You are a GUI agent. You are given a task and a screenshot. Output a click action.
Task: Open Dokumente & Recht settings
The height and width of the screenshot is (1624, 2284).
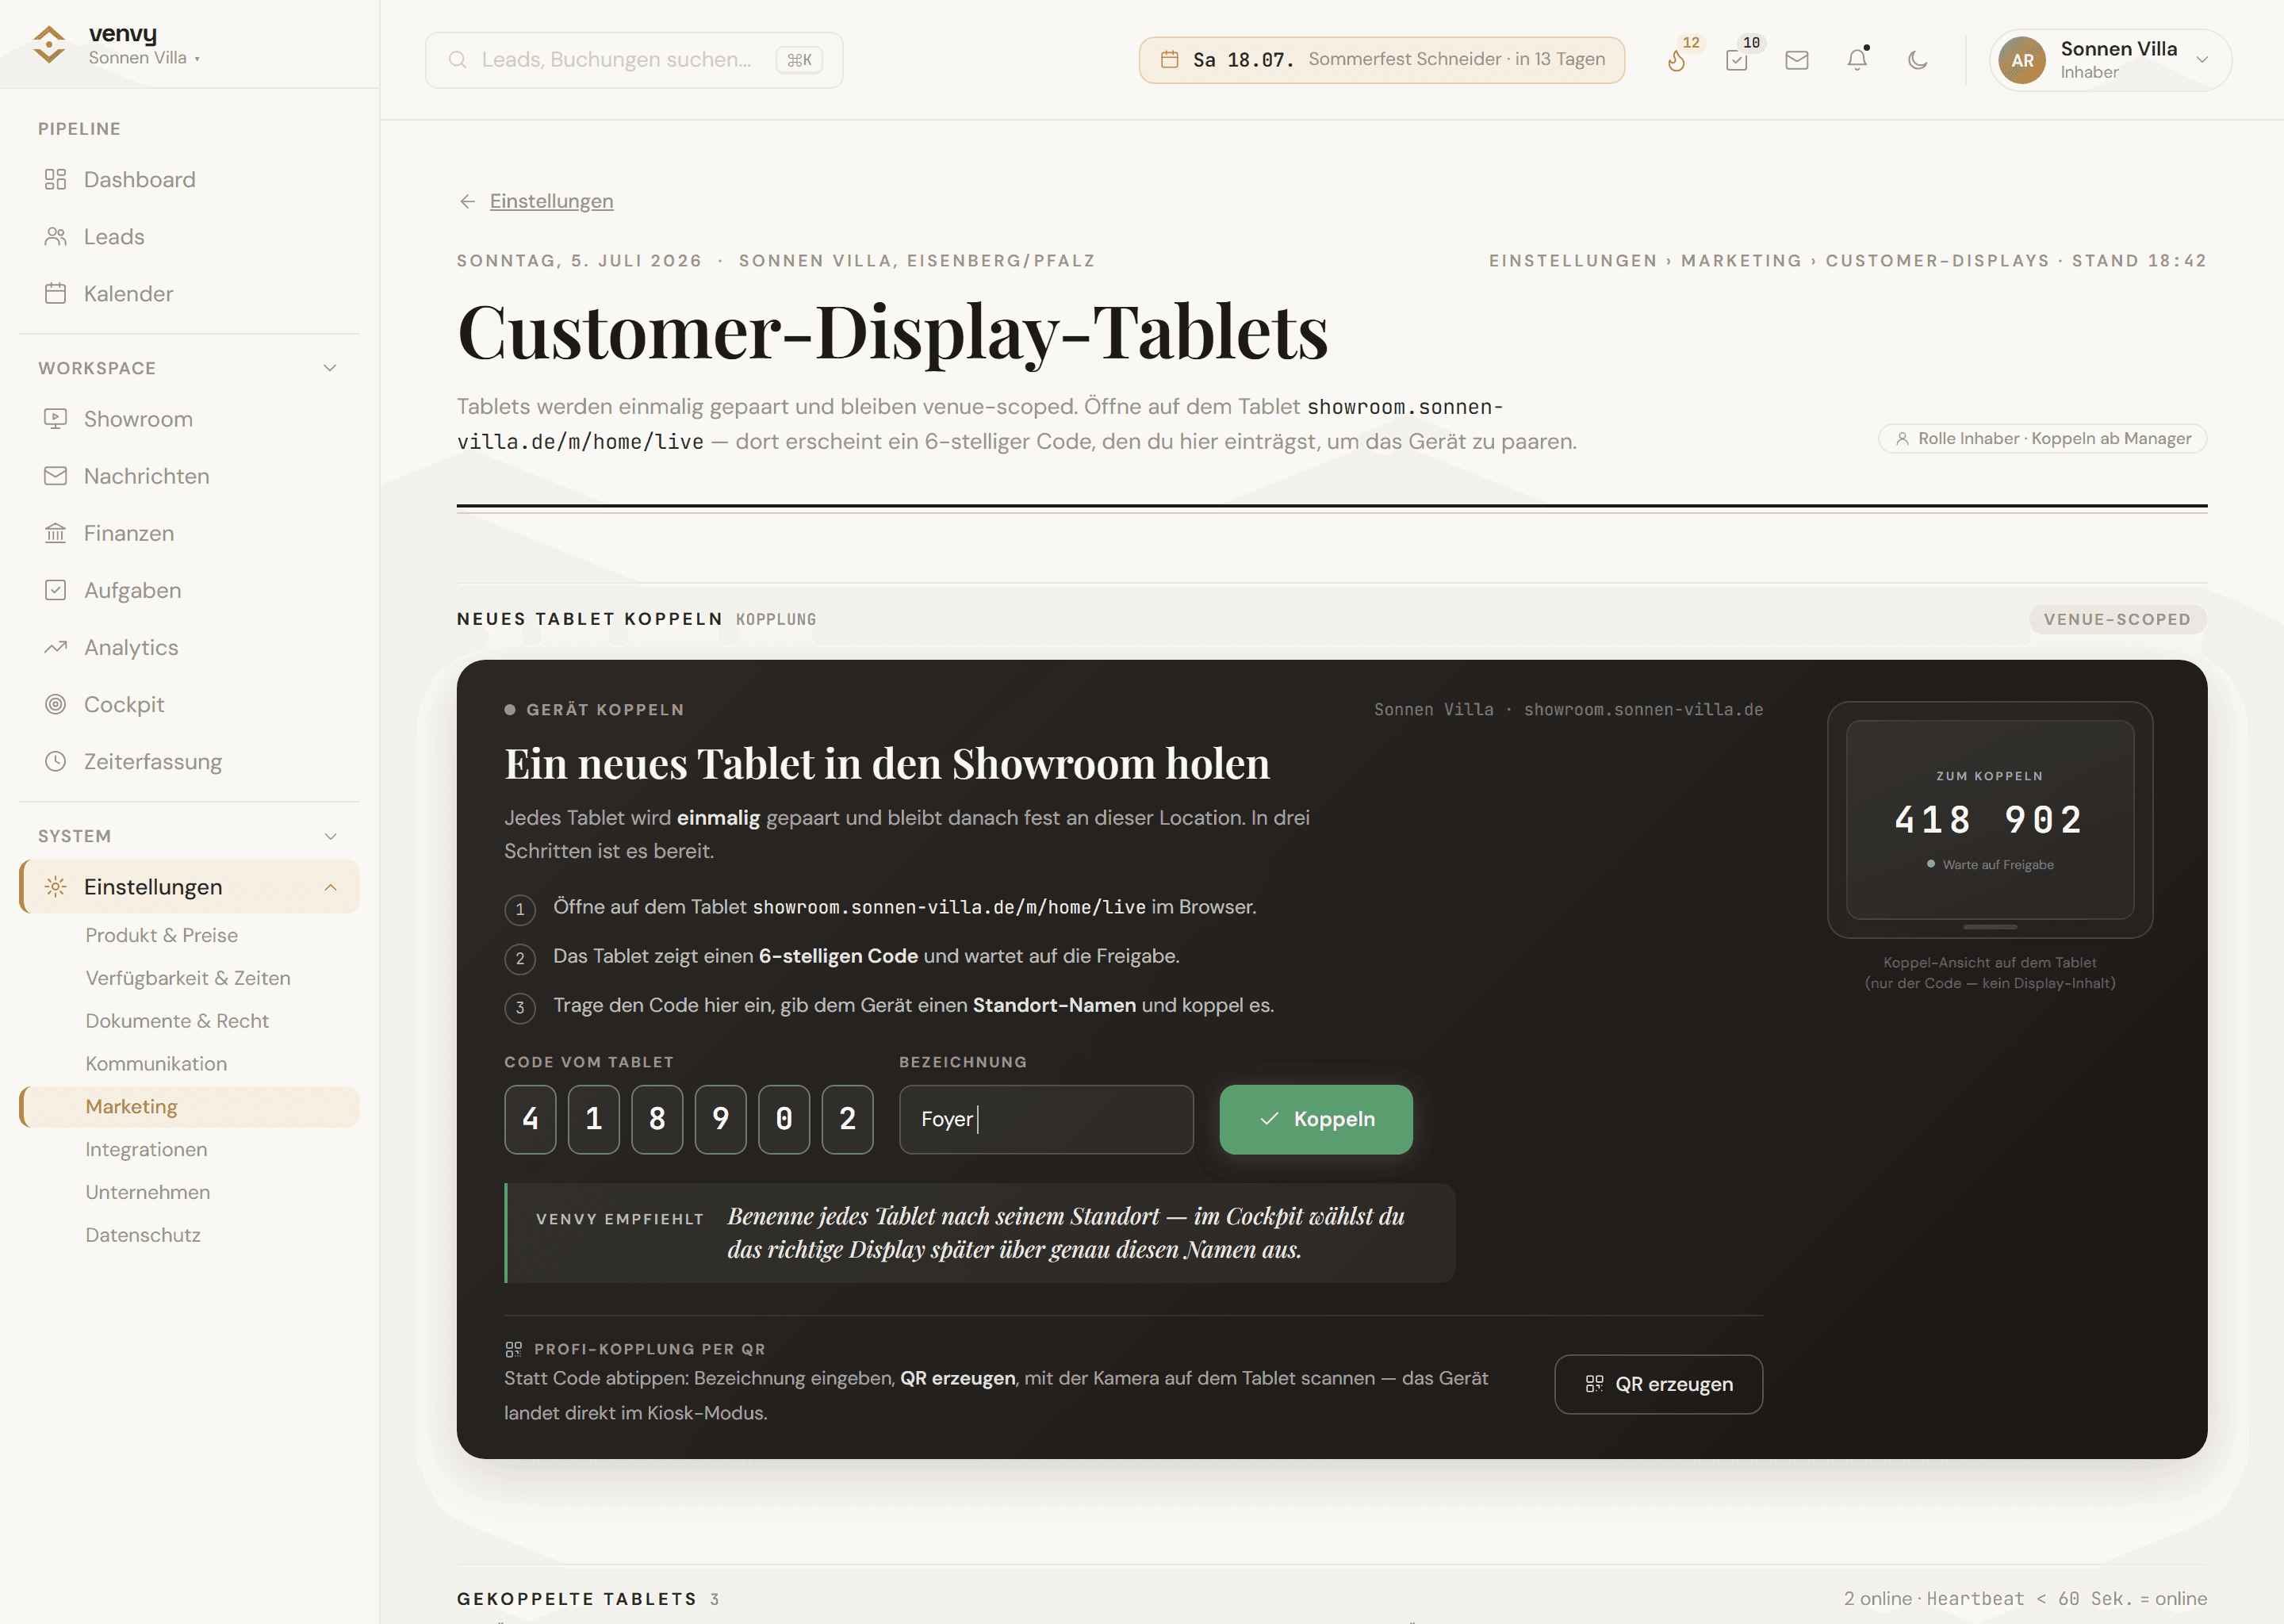(177, 1021)
